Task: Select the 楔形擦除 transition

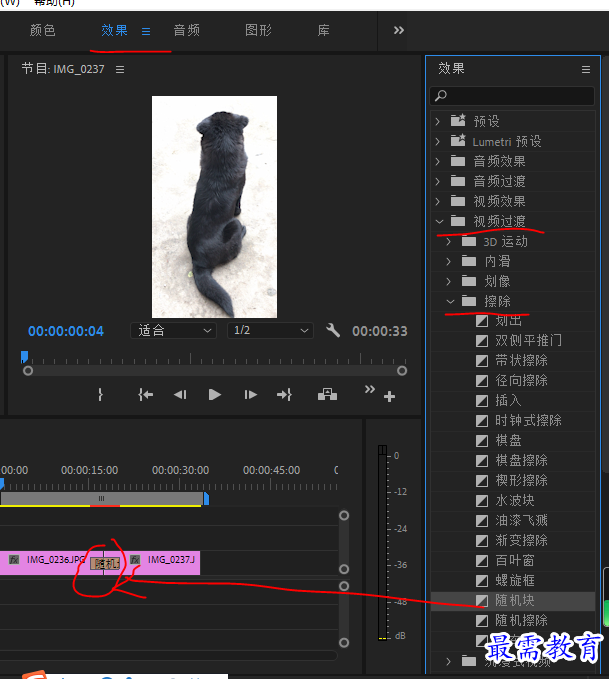Action: coord(522,480)
